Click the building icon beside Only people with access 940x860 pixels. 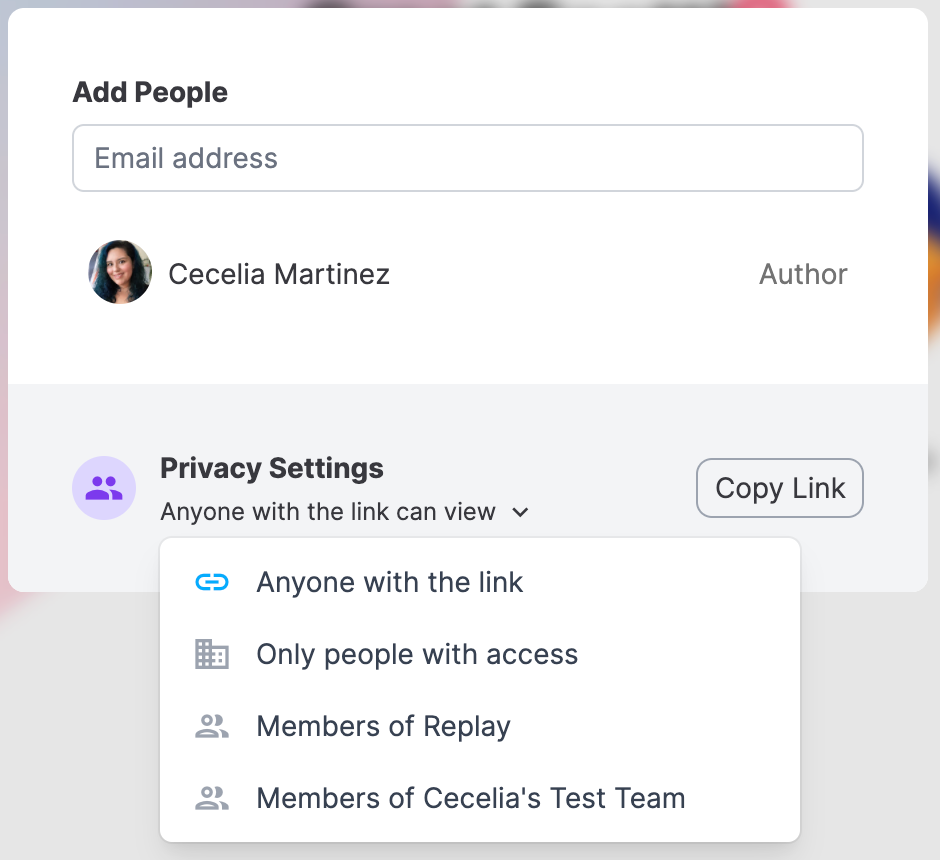tap(212, 654)
